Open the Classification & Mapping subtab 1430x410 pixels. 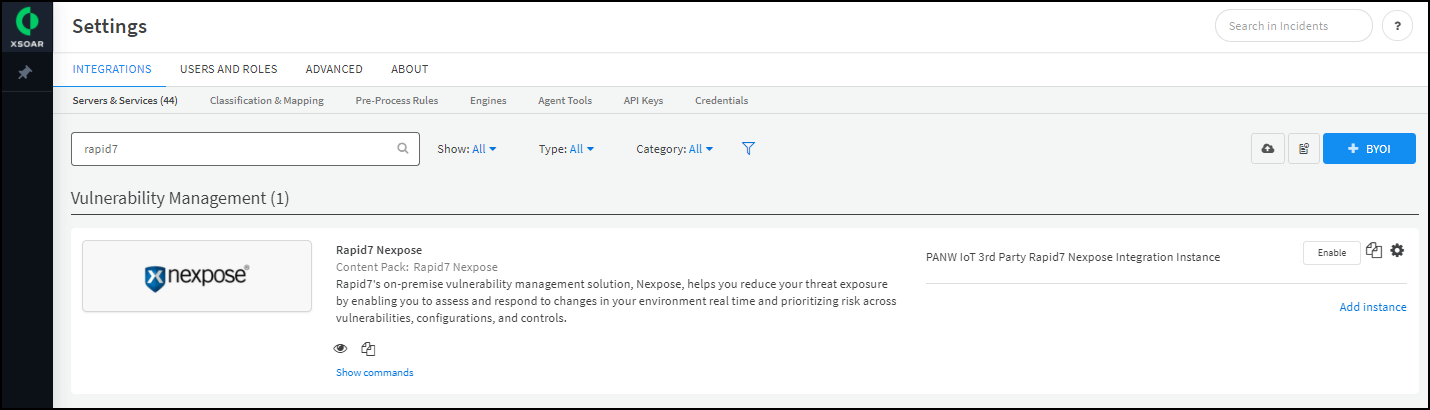pyautogui.click(x=266, y=100)
